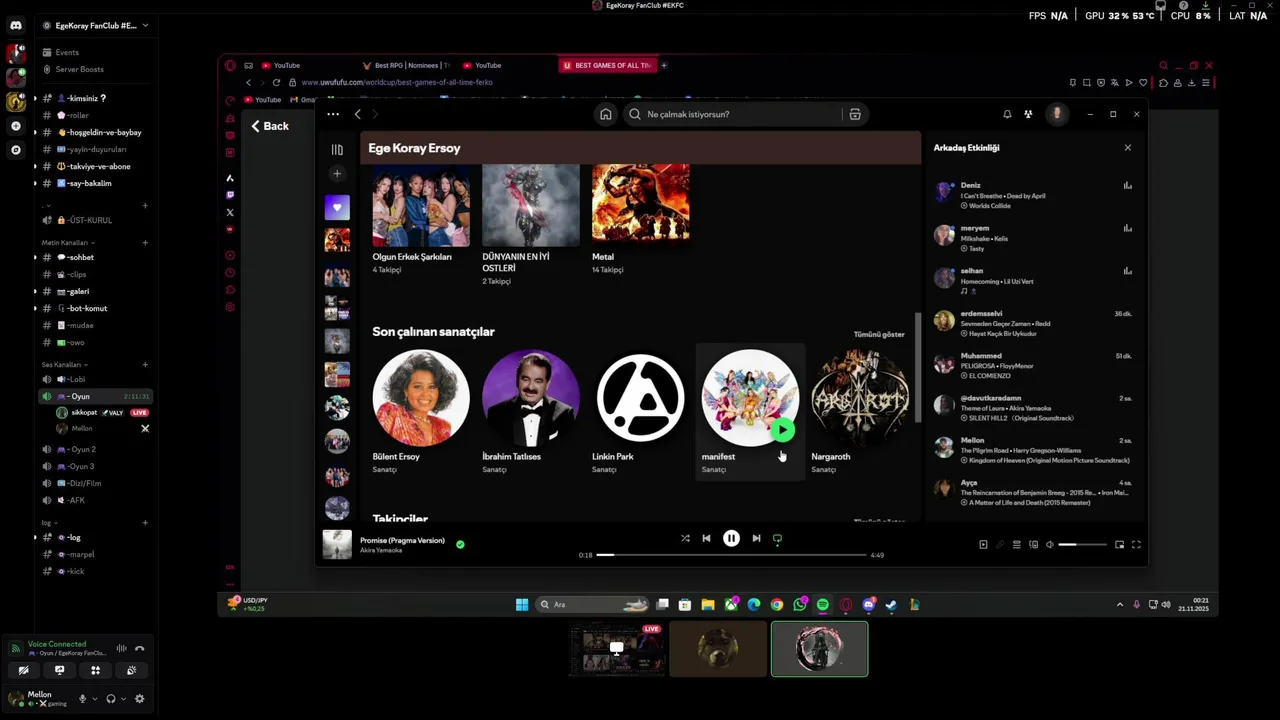Image resolution: width=1280 pixels, height=720 pixels.
Task: Open Spotify three-dots main menu
Action: tap(333, 114)
